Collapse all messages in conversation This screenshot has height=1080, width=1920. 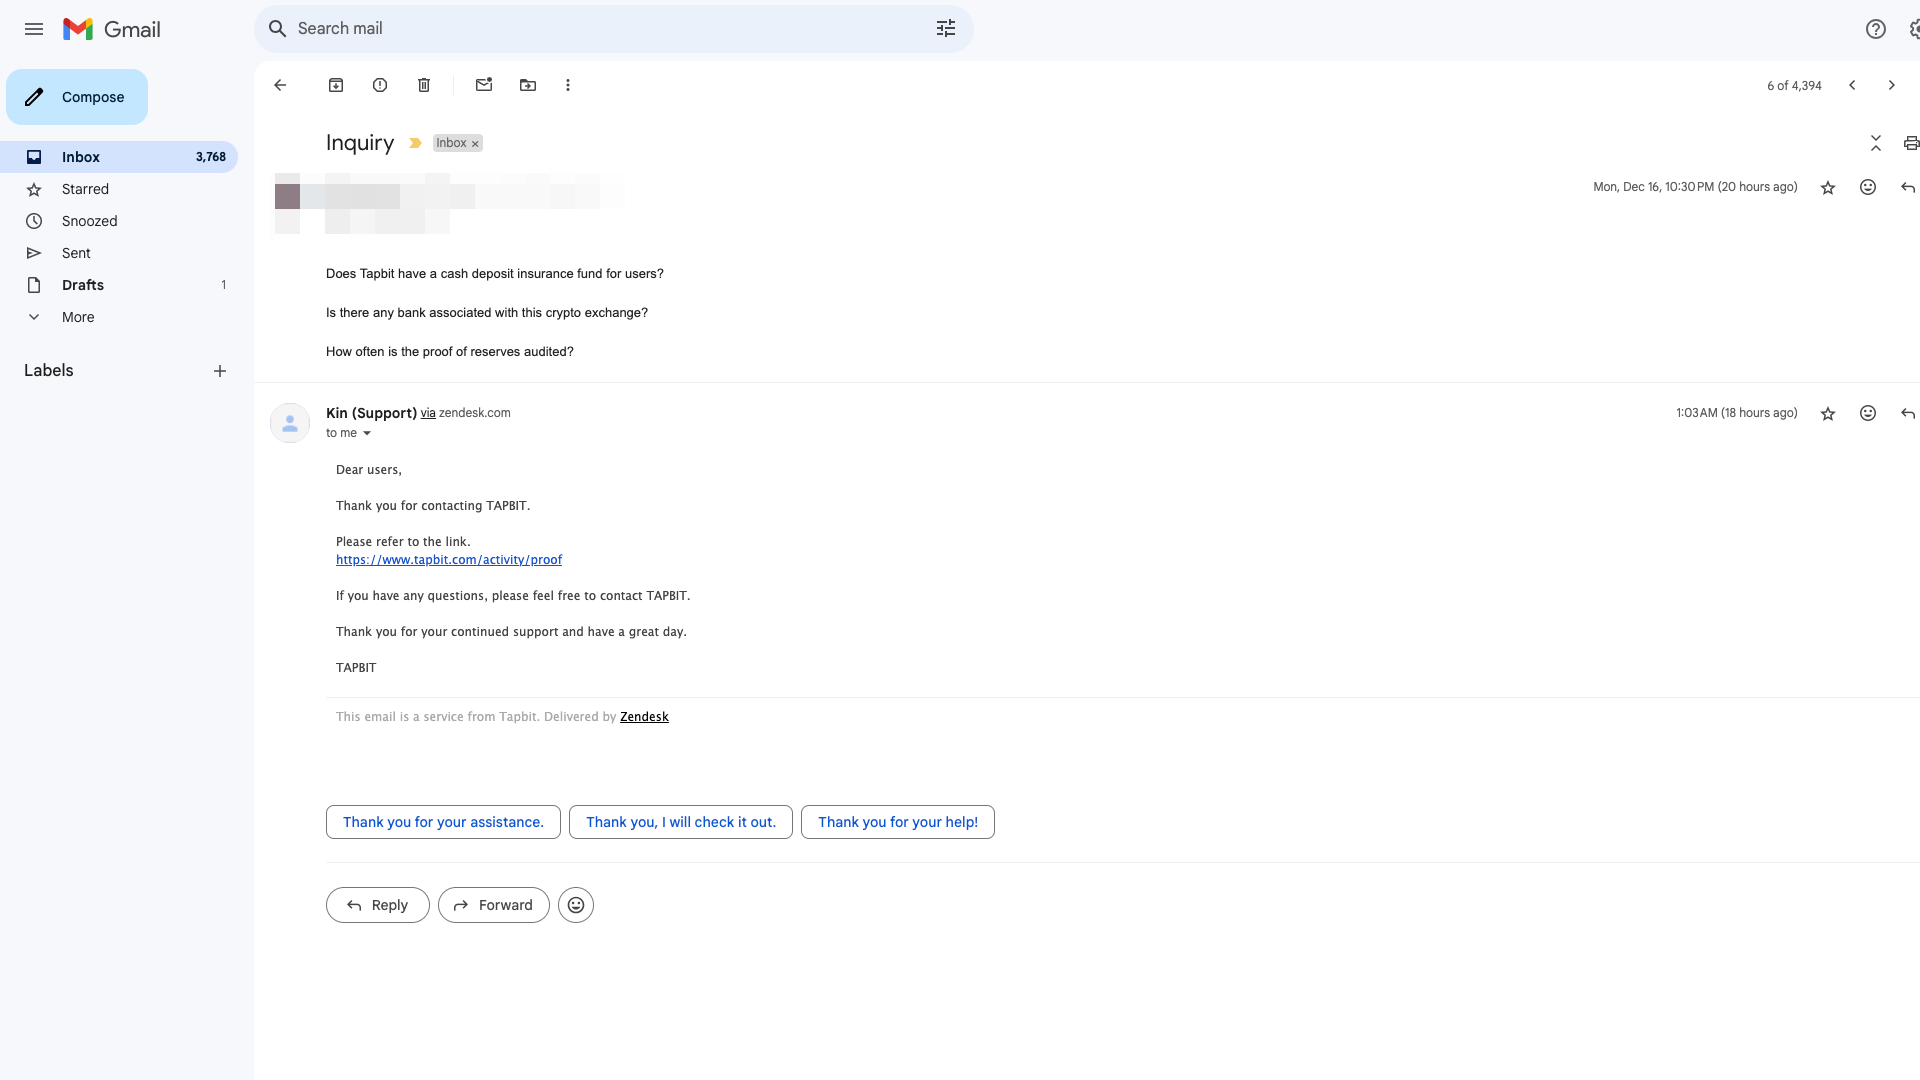1876,143
